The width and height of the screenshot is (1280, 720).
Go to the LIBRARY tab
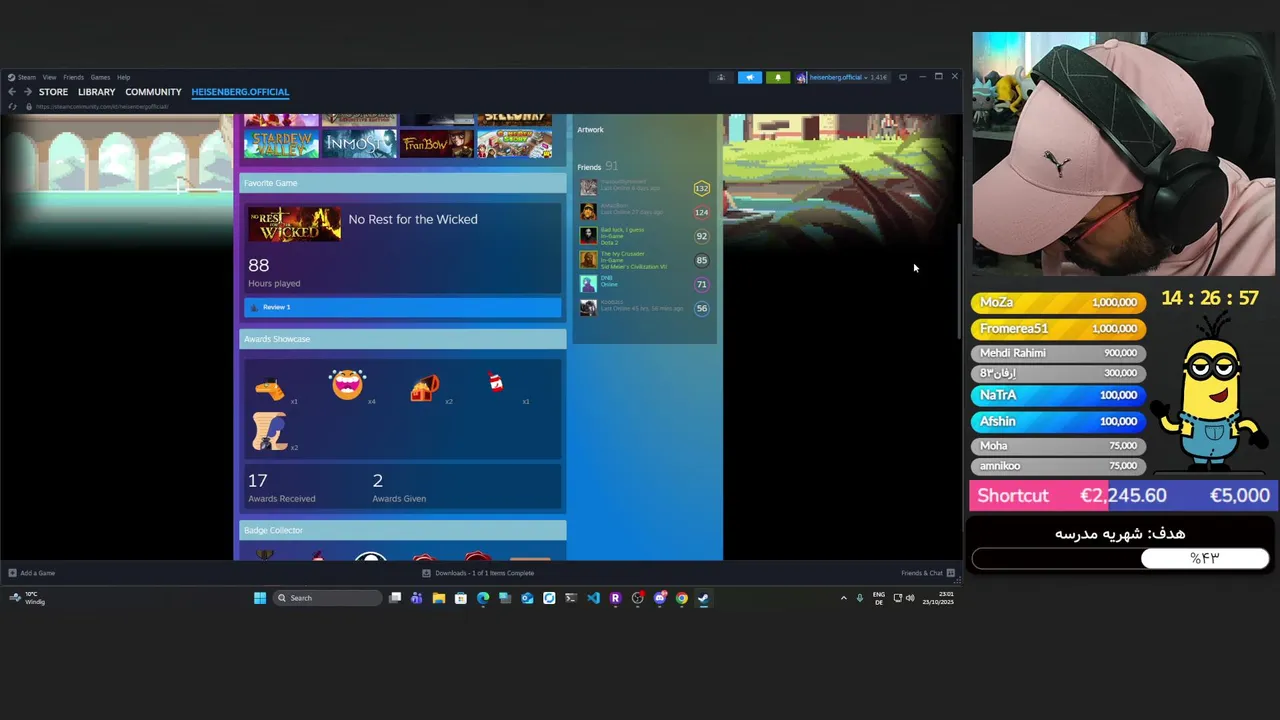[x=97, y=92]
